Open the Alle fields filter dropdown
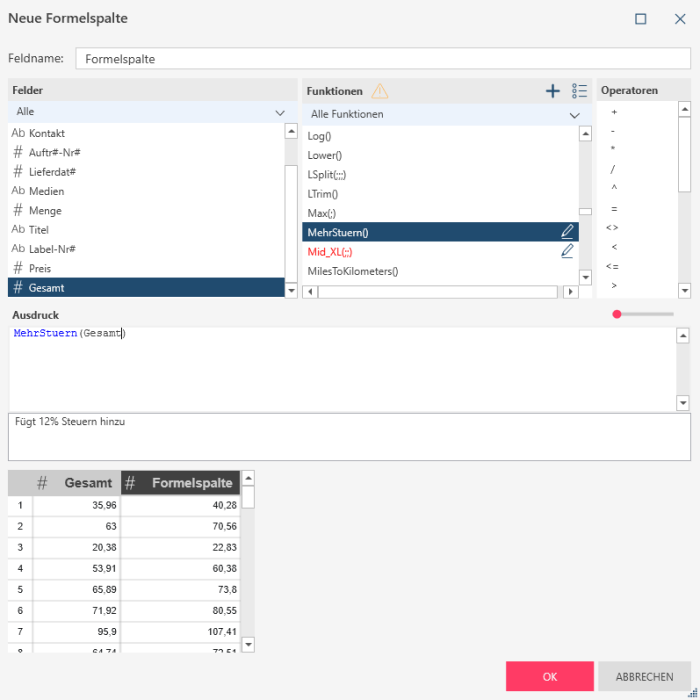The height and width of the screenshot is (700, 700). click(x=152, y=112)
